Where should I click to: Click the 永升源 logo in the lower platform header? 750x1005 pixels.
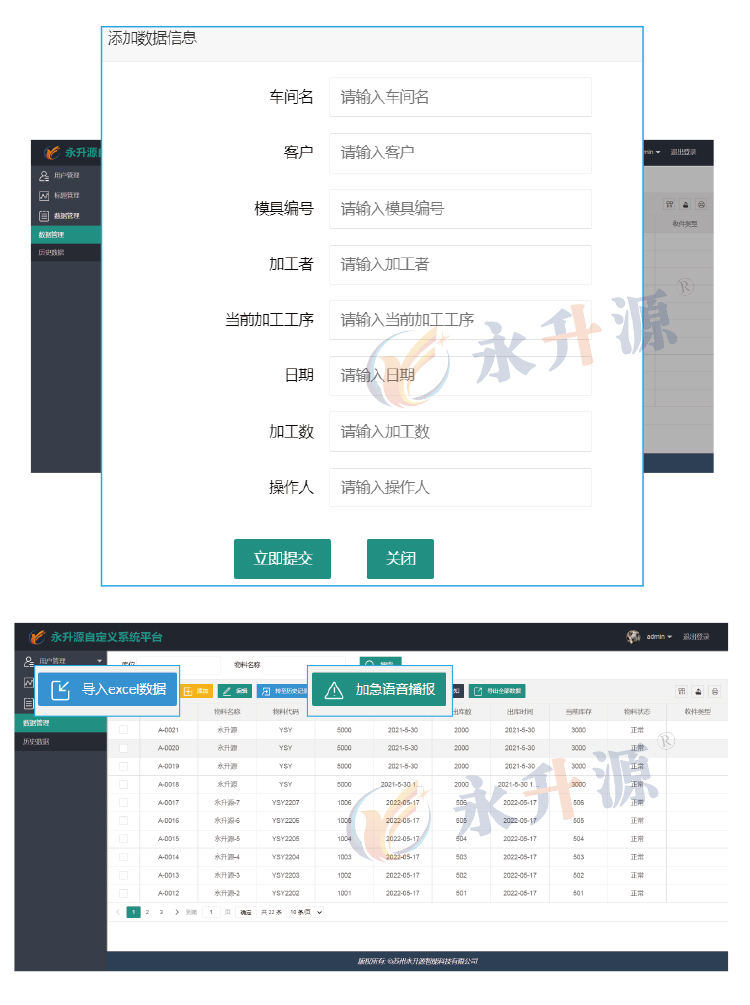coord(37,636)
